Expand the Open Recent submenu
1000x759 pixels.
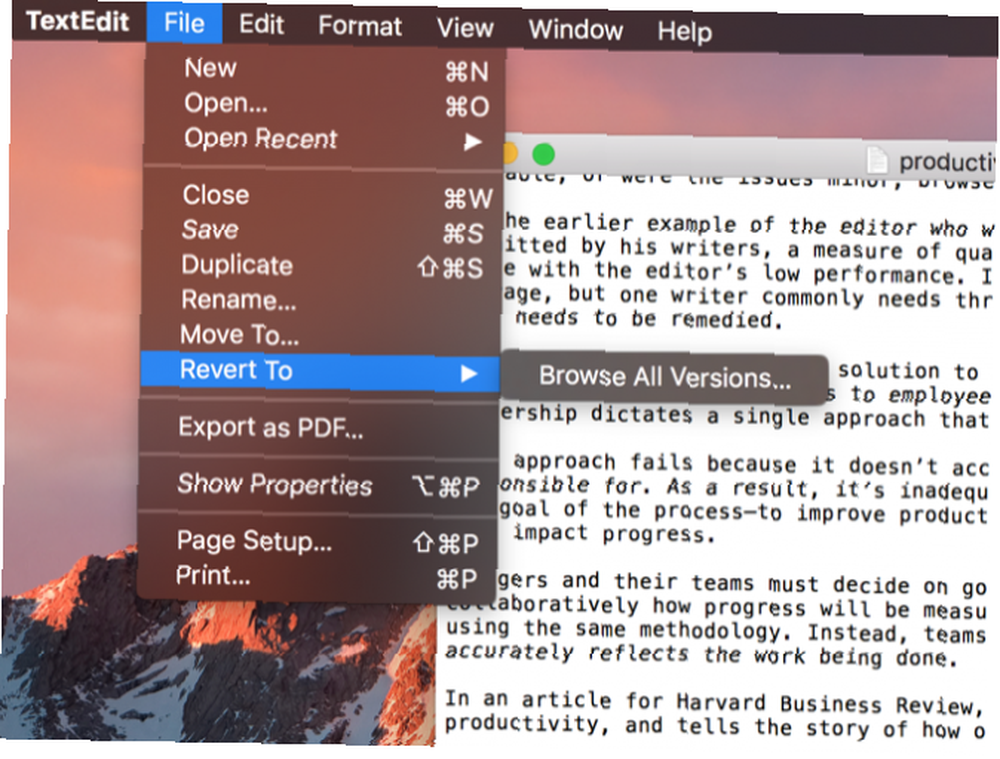325,139
